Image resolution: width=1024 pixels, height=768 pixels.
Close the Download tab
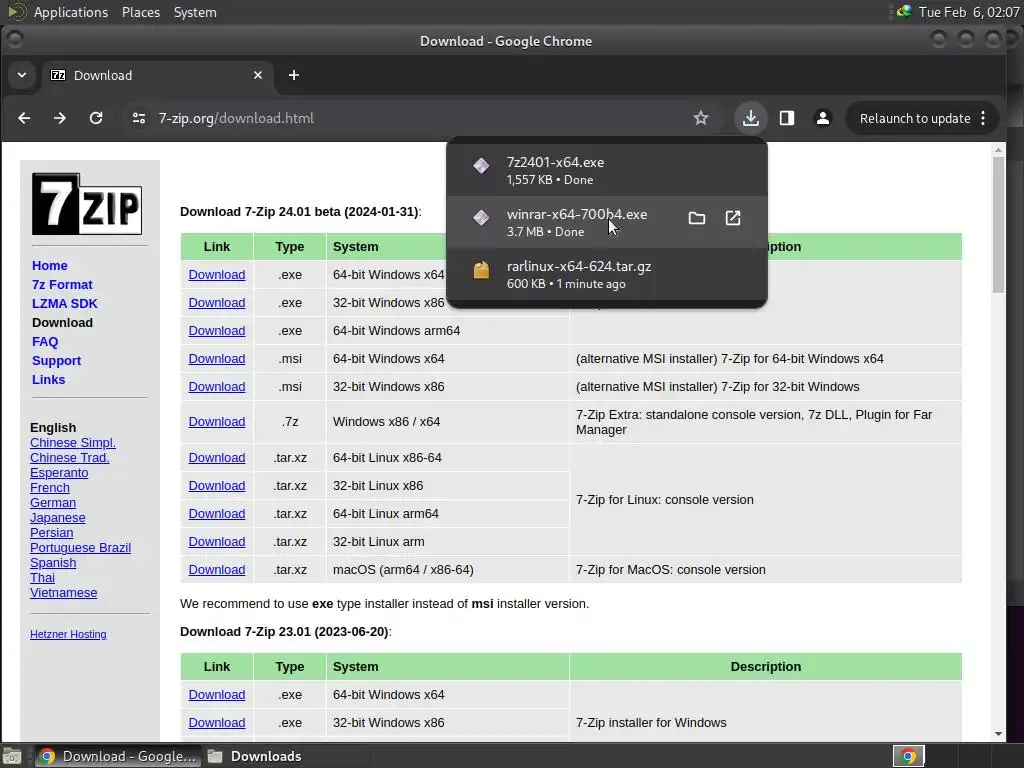258,75
